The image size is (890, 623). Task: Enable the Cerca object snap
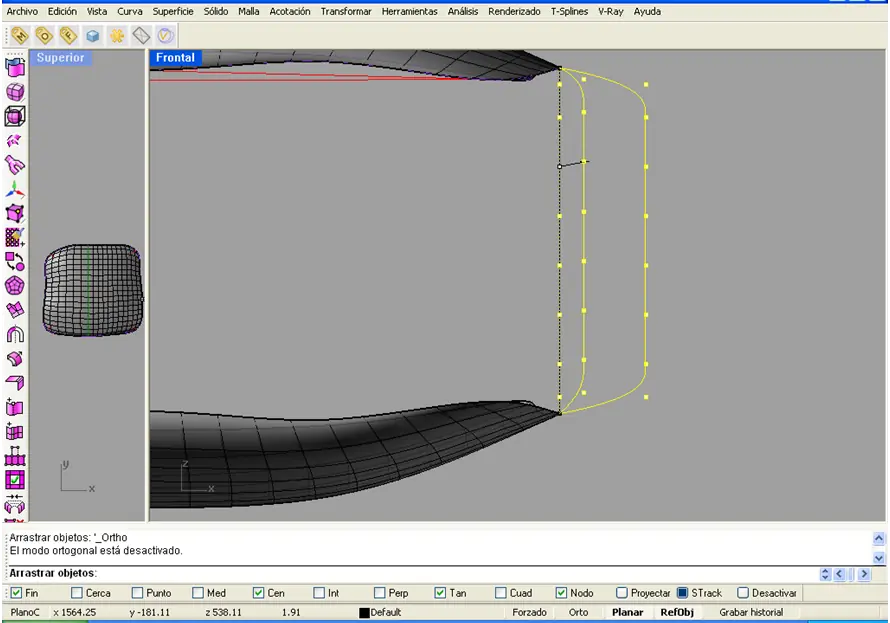pos(77,593)
